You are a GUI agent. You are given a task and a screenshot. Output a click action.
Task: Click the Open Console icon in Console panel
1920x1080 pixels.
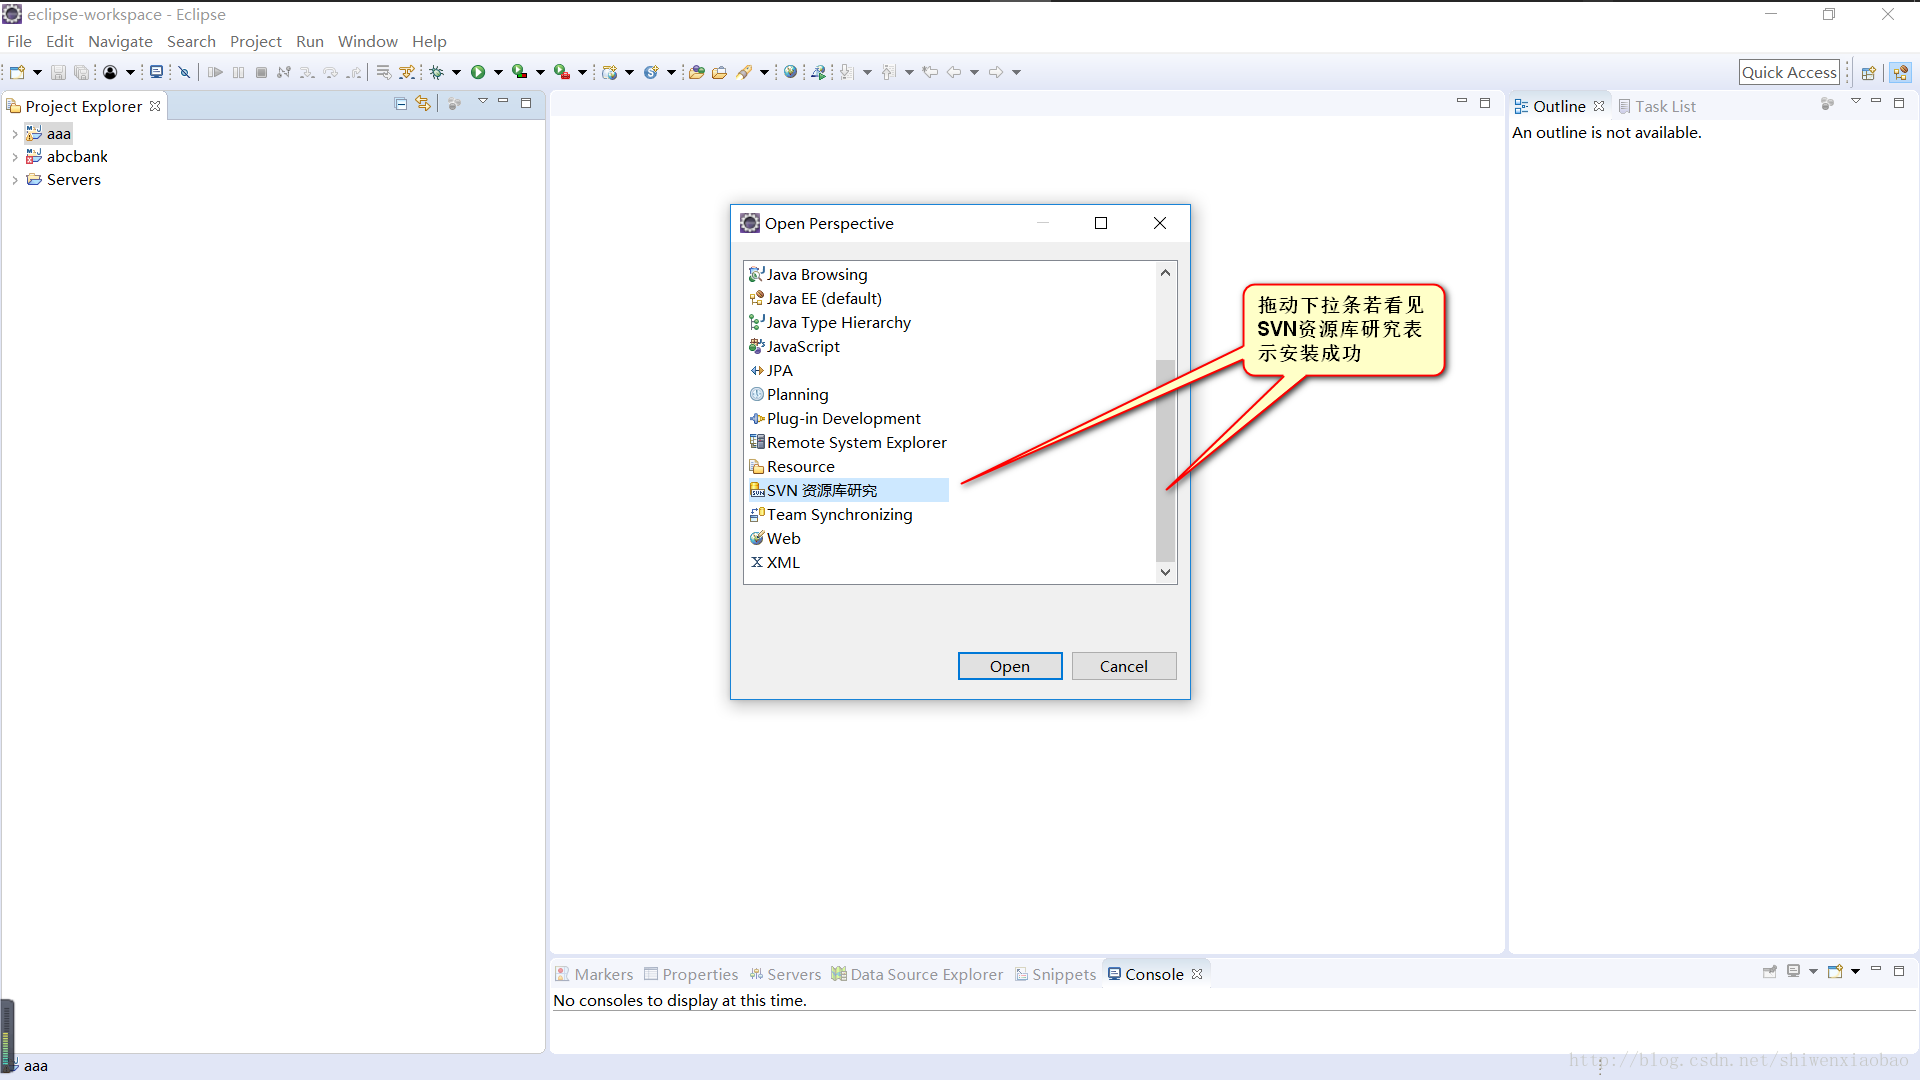point(1835,971)
